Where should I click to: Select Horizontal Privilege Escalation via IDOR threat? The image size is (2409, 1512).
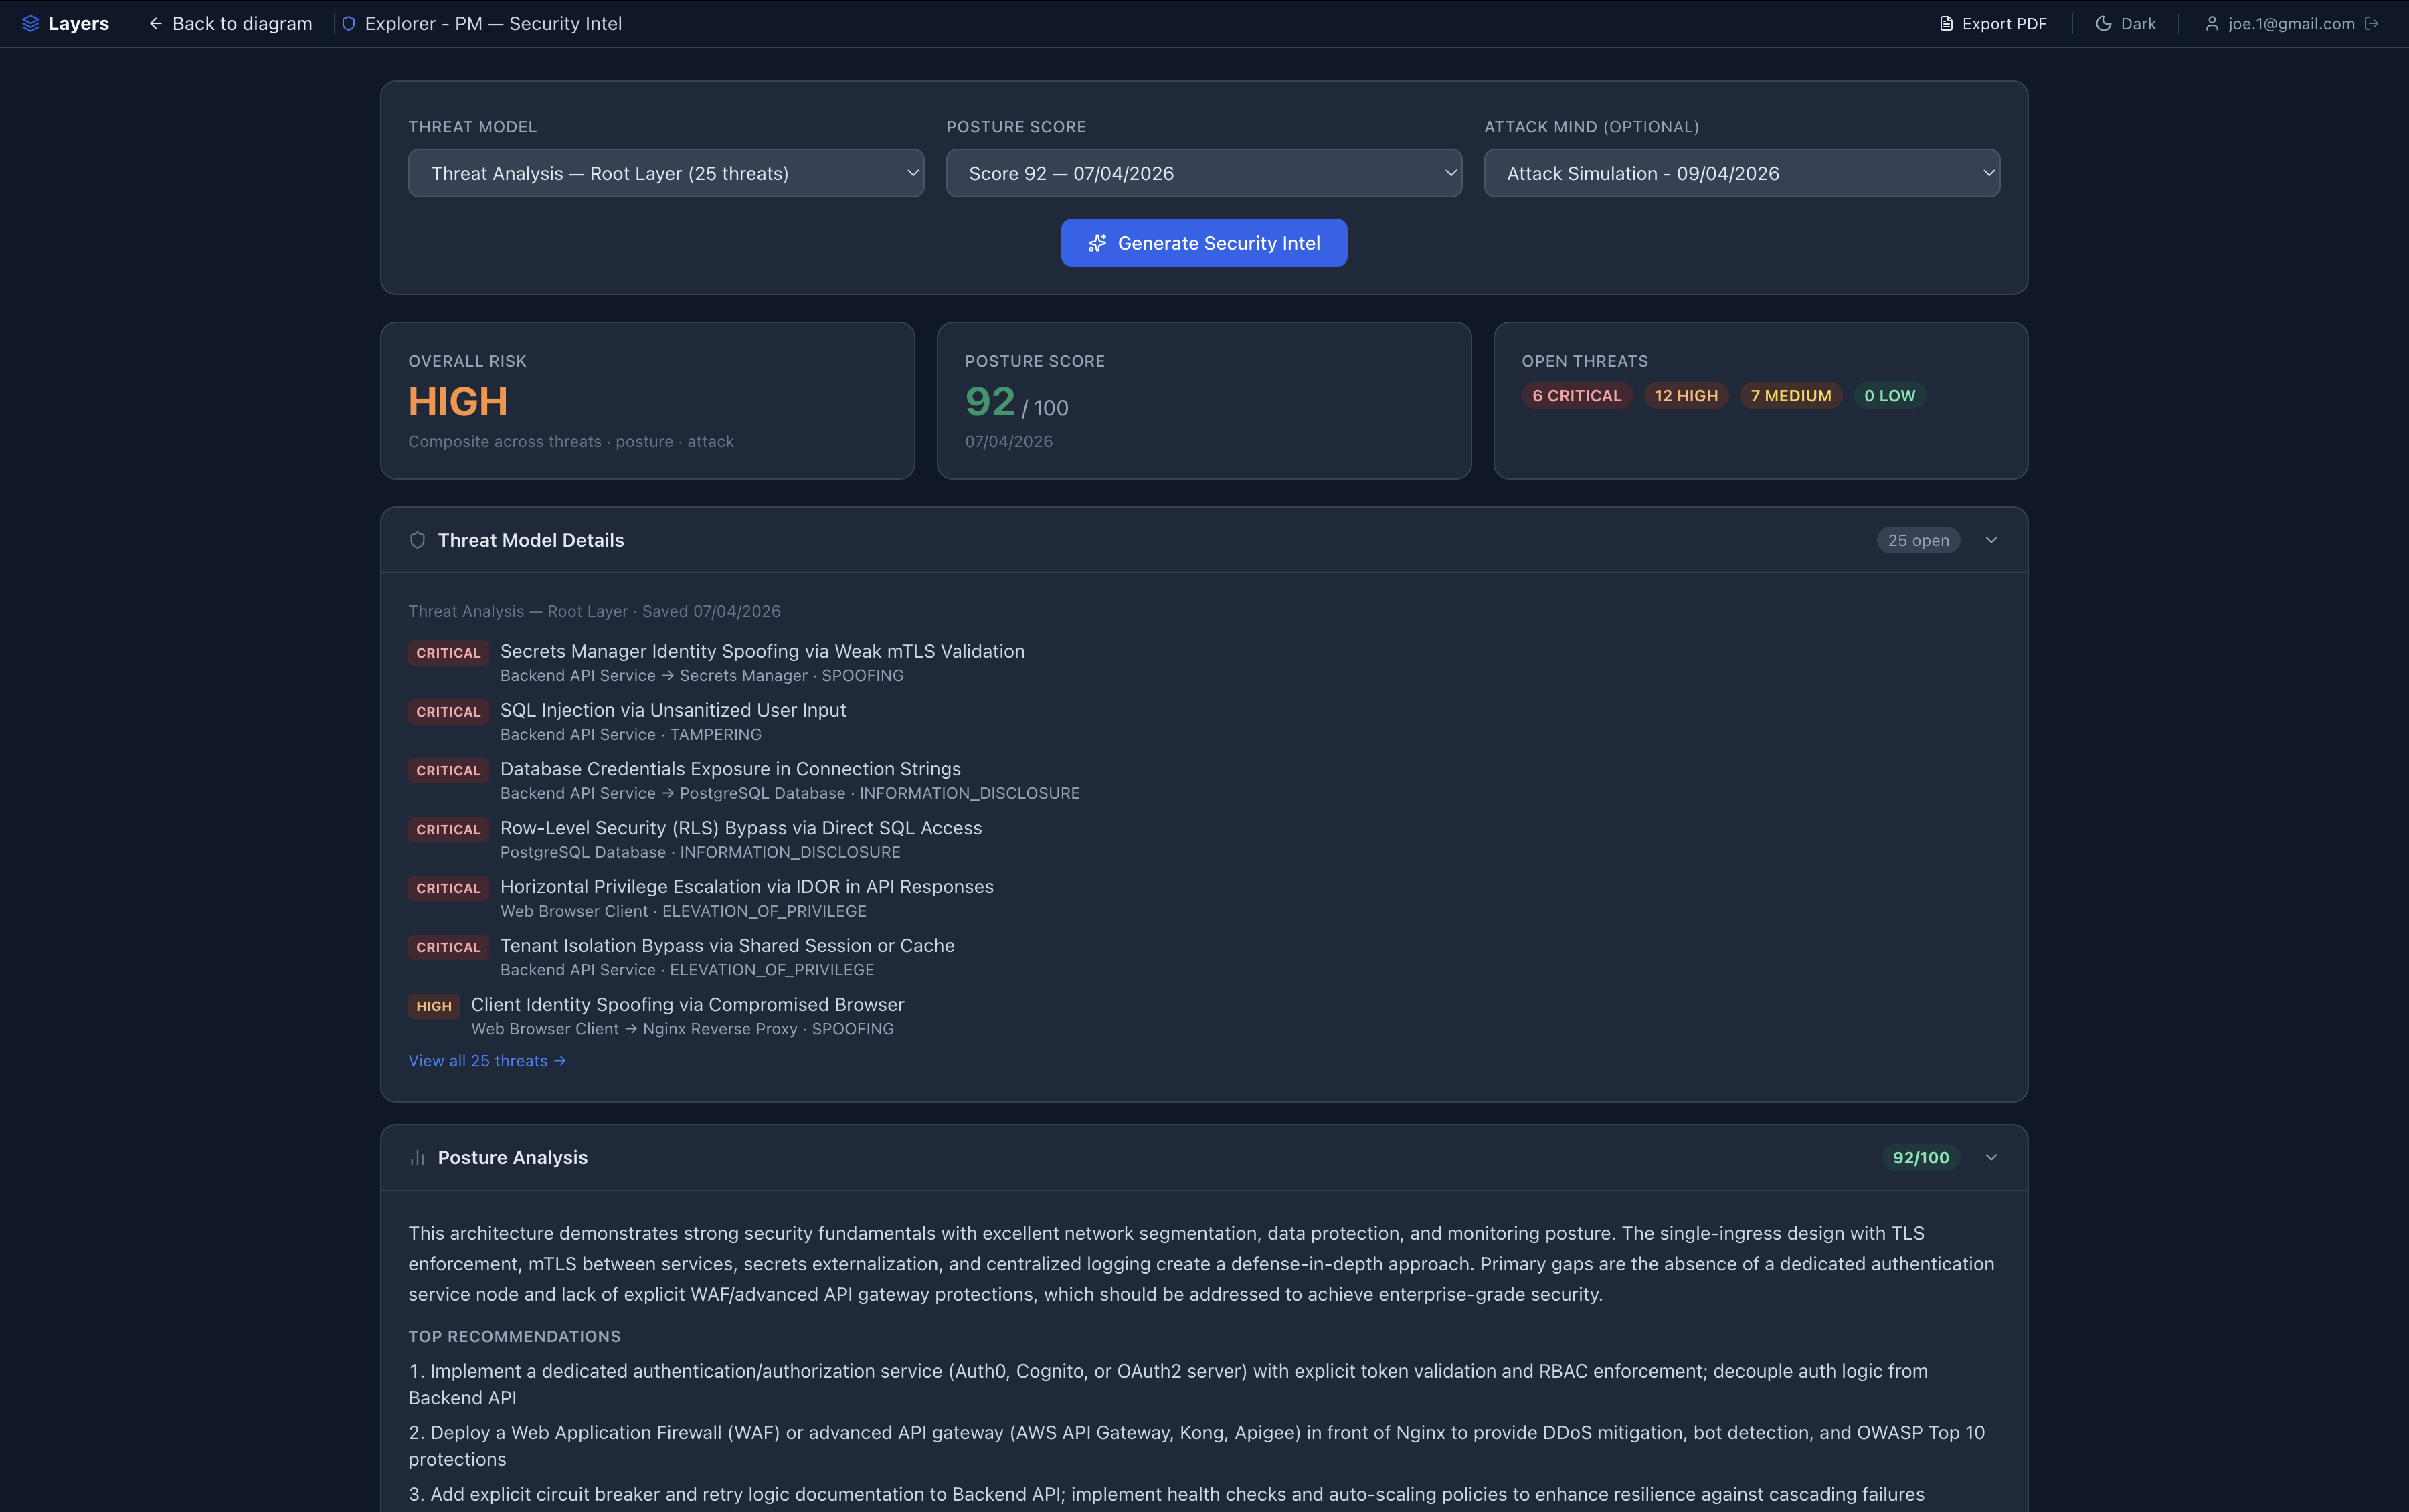(747, 887)
